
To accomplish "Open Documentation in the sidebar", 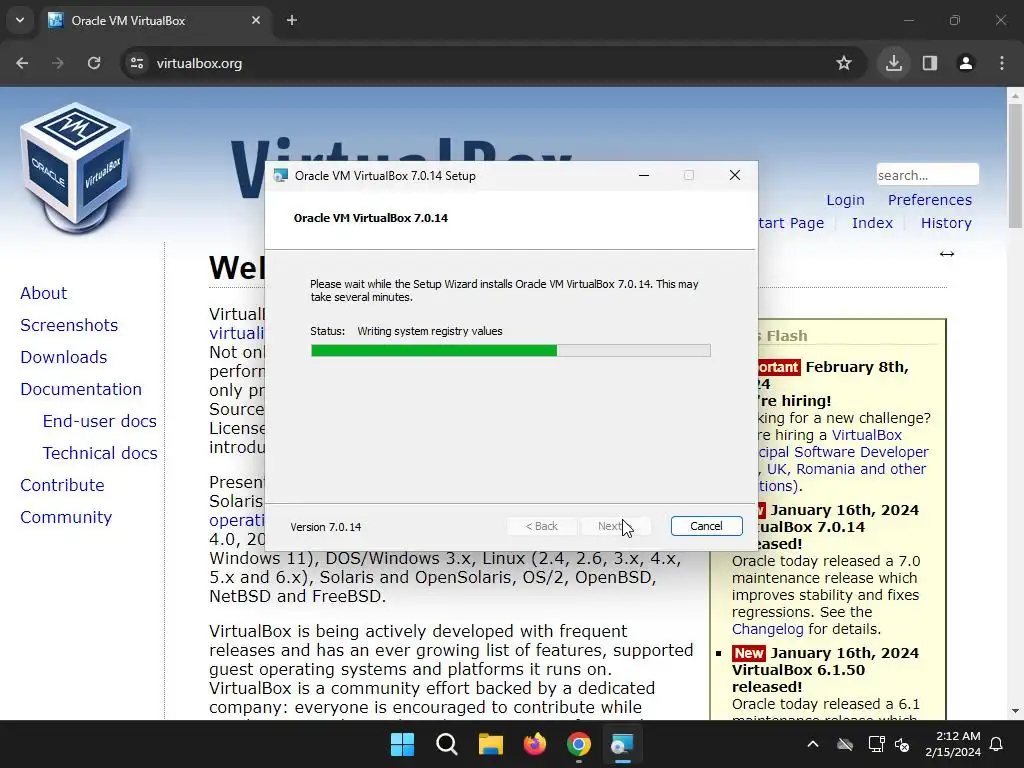I will 81,389.
